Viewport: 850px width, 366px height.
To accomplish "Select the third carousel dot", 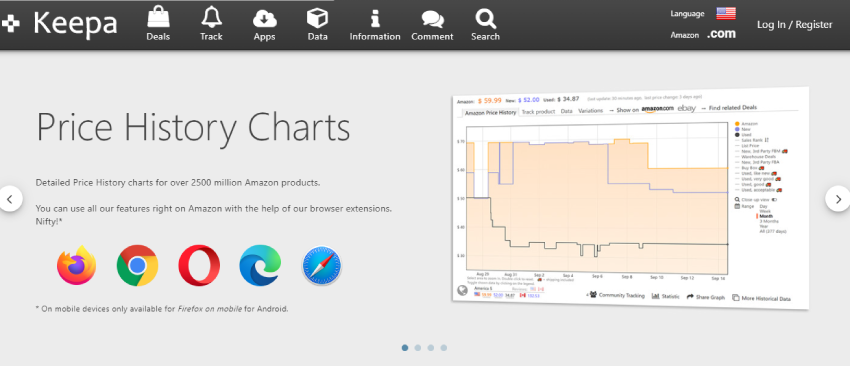I will pos(430,348).
